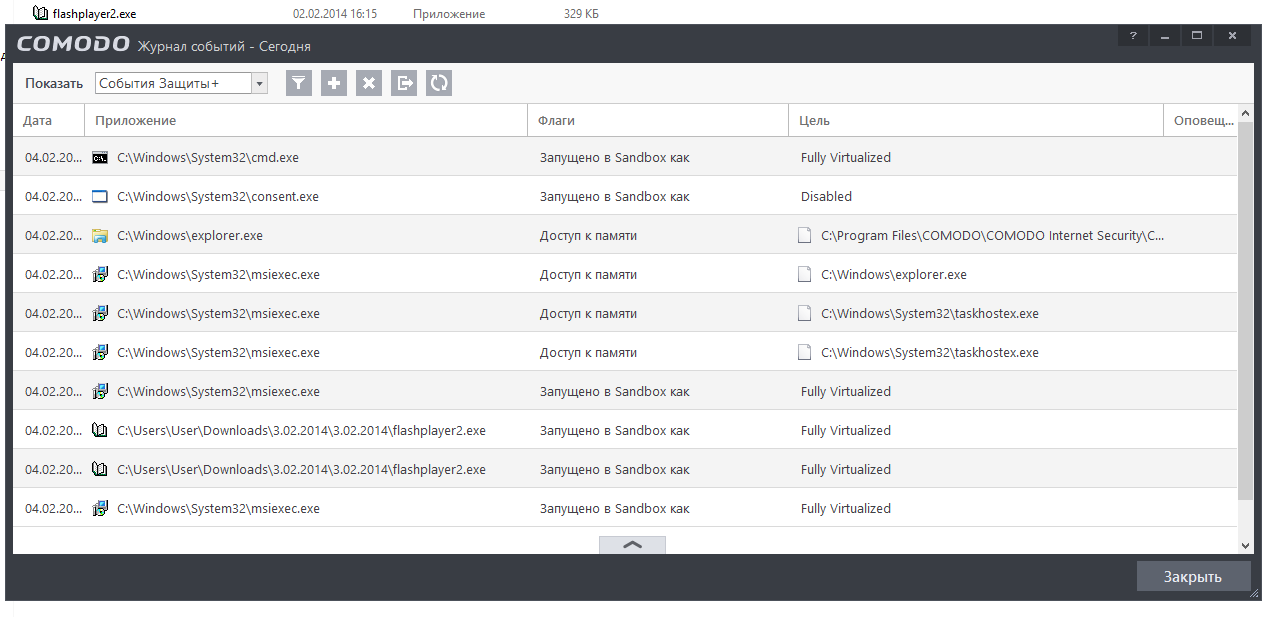Minimize the COMODO log window

(1165, 36)
